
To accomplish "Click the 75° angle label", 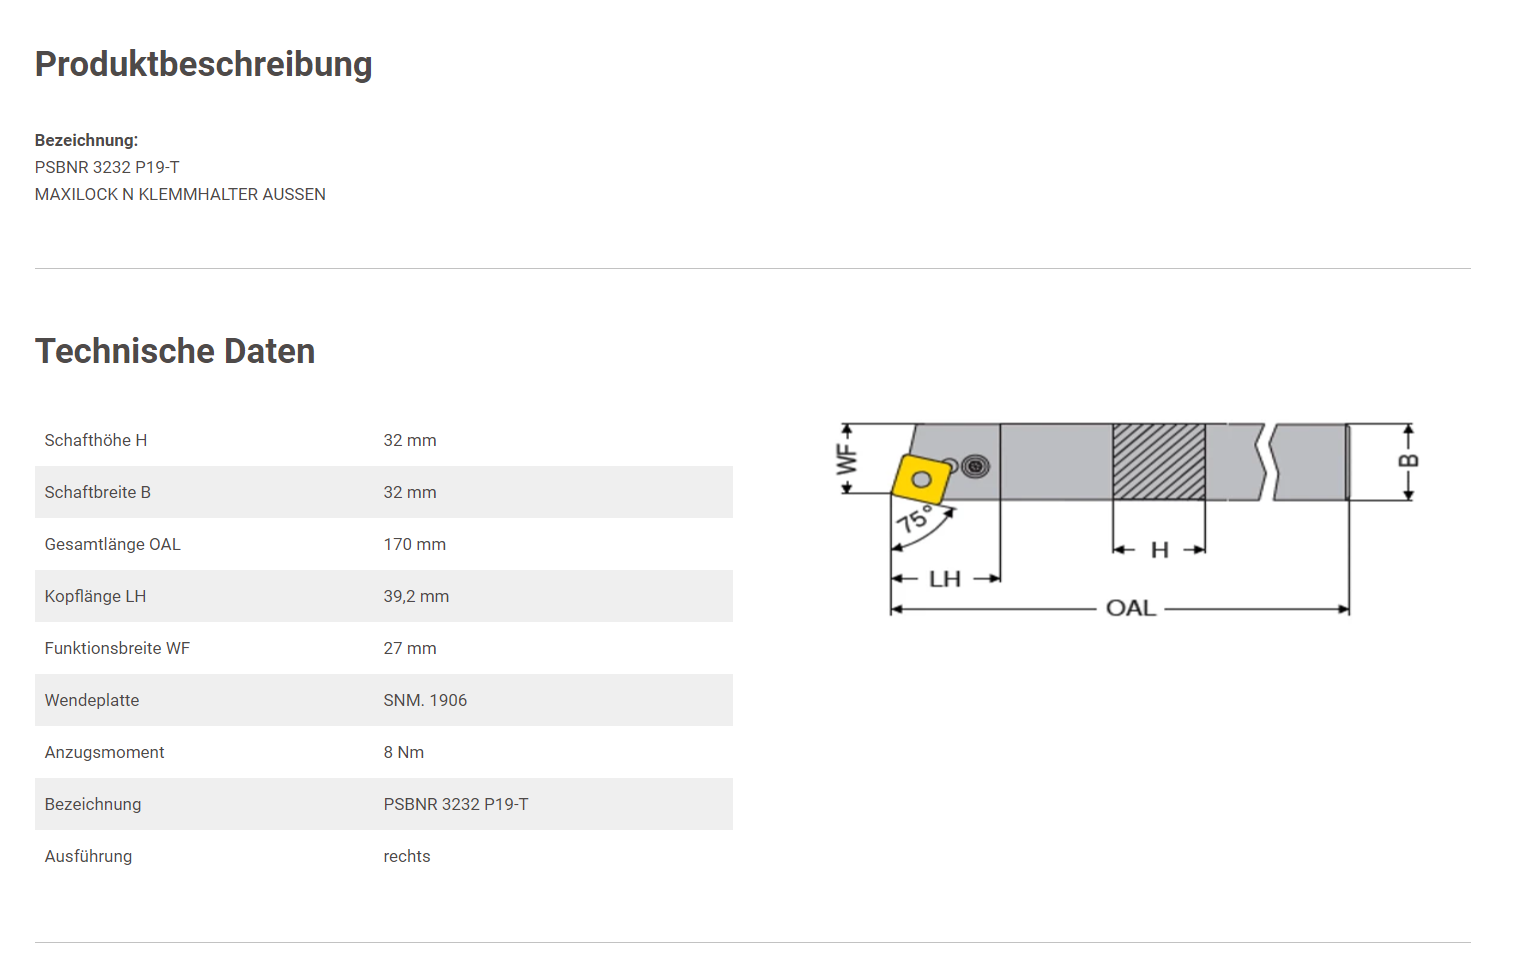I will tap(915, 519).
